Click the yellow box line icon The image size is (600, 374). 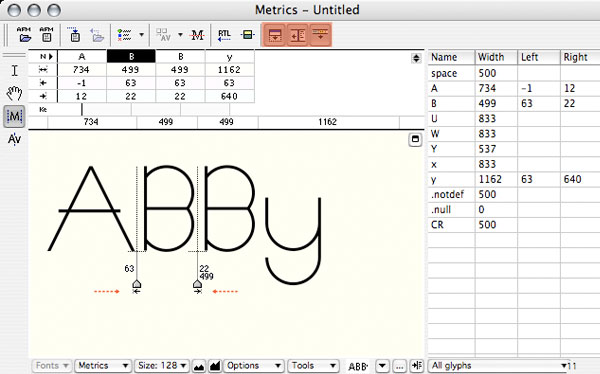click(x=247, y=35)
